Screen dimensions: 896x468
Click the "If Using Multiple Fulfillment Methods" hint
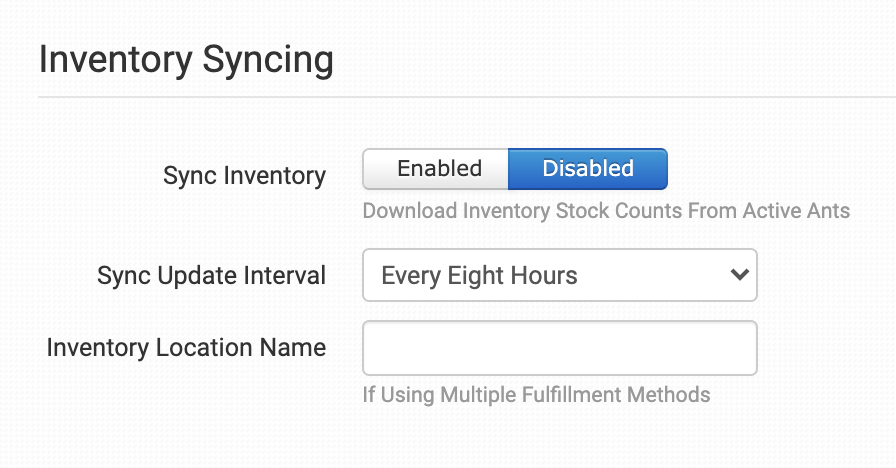(536, 394)
